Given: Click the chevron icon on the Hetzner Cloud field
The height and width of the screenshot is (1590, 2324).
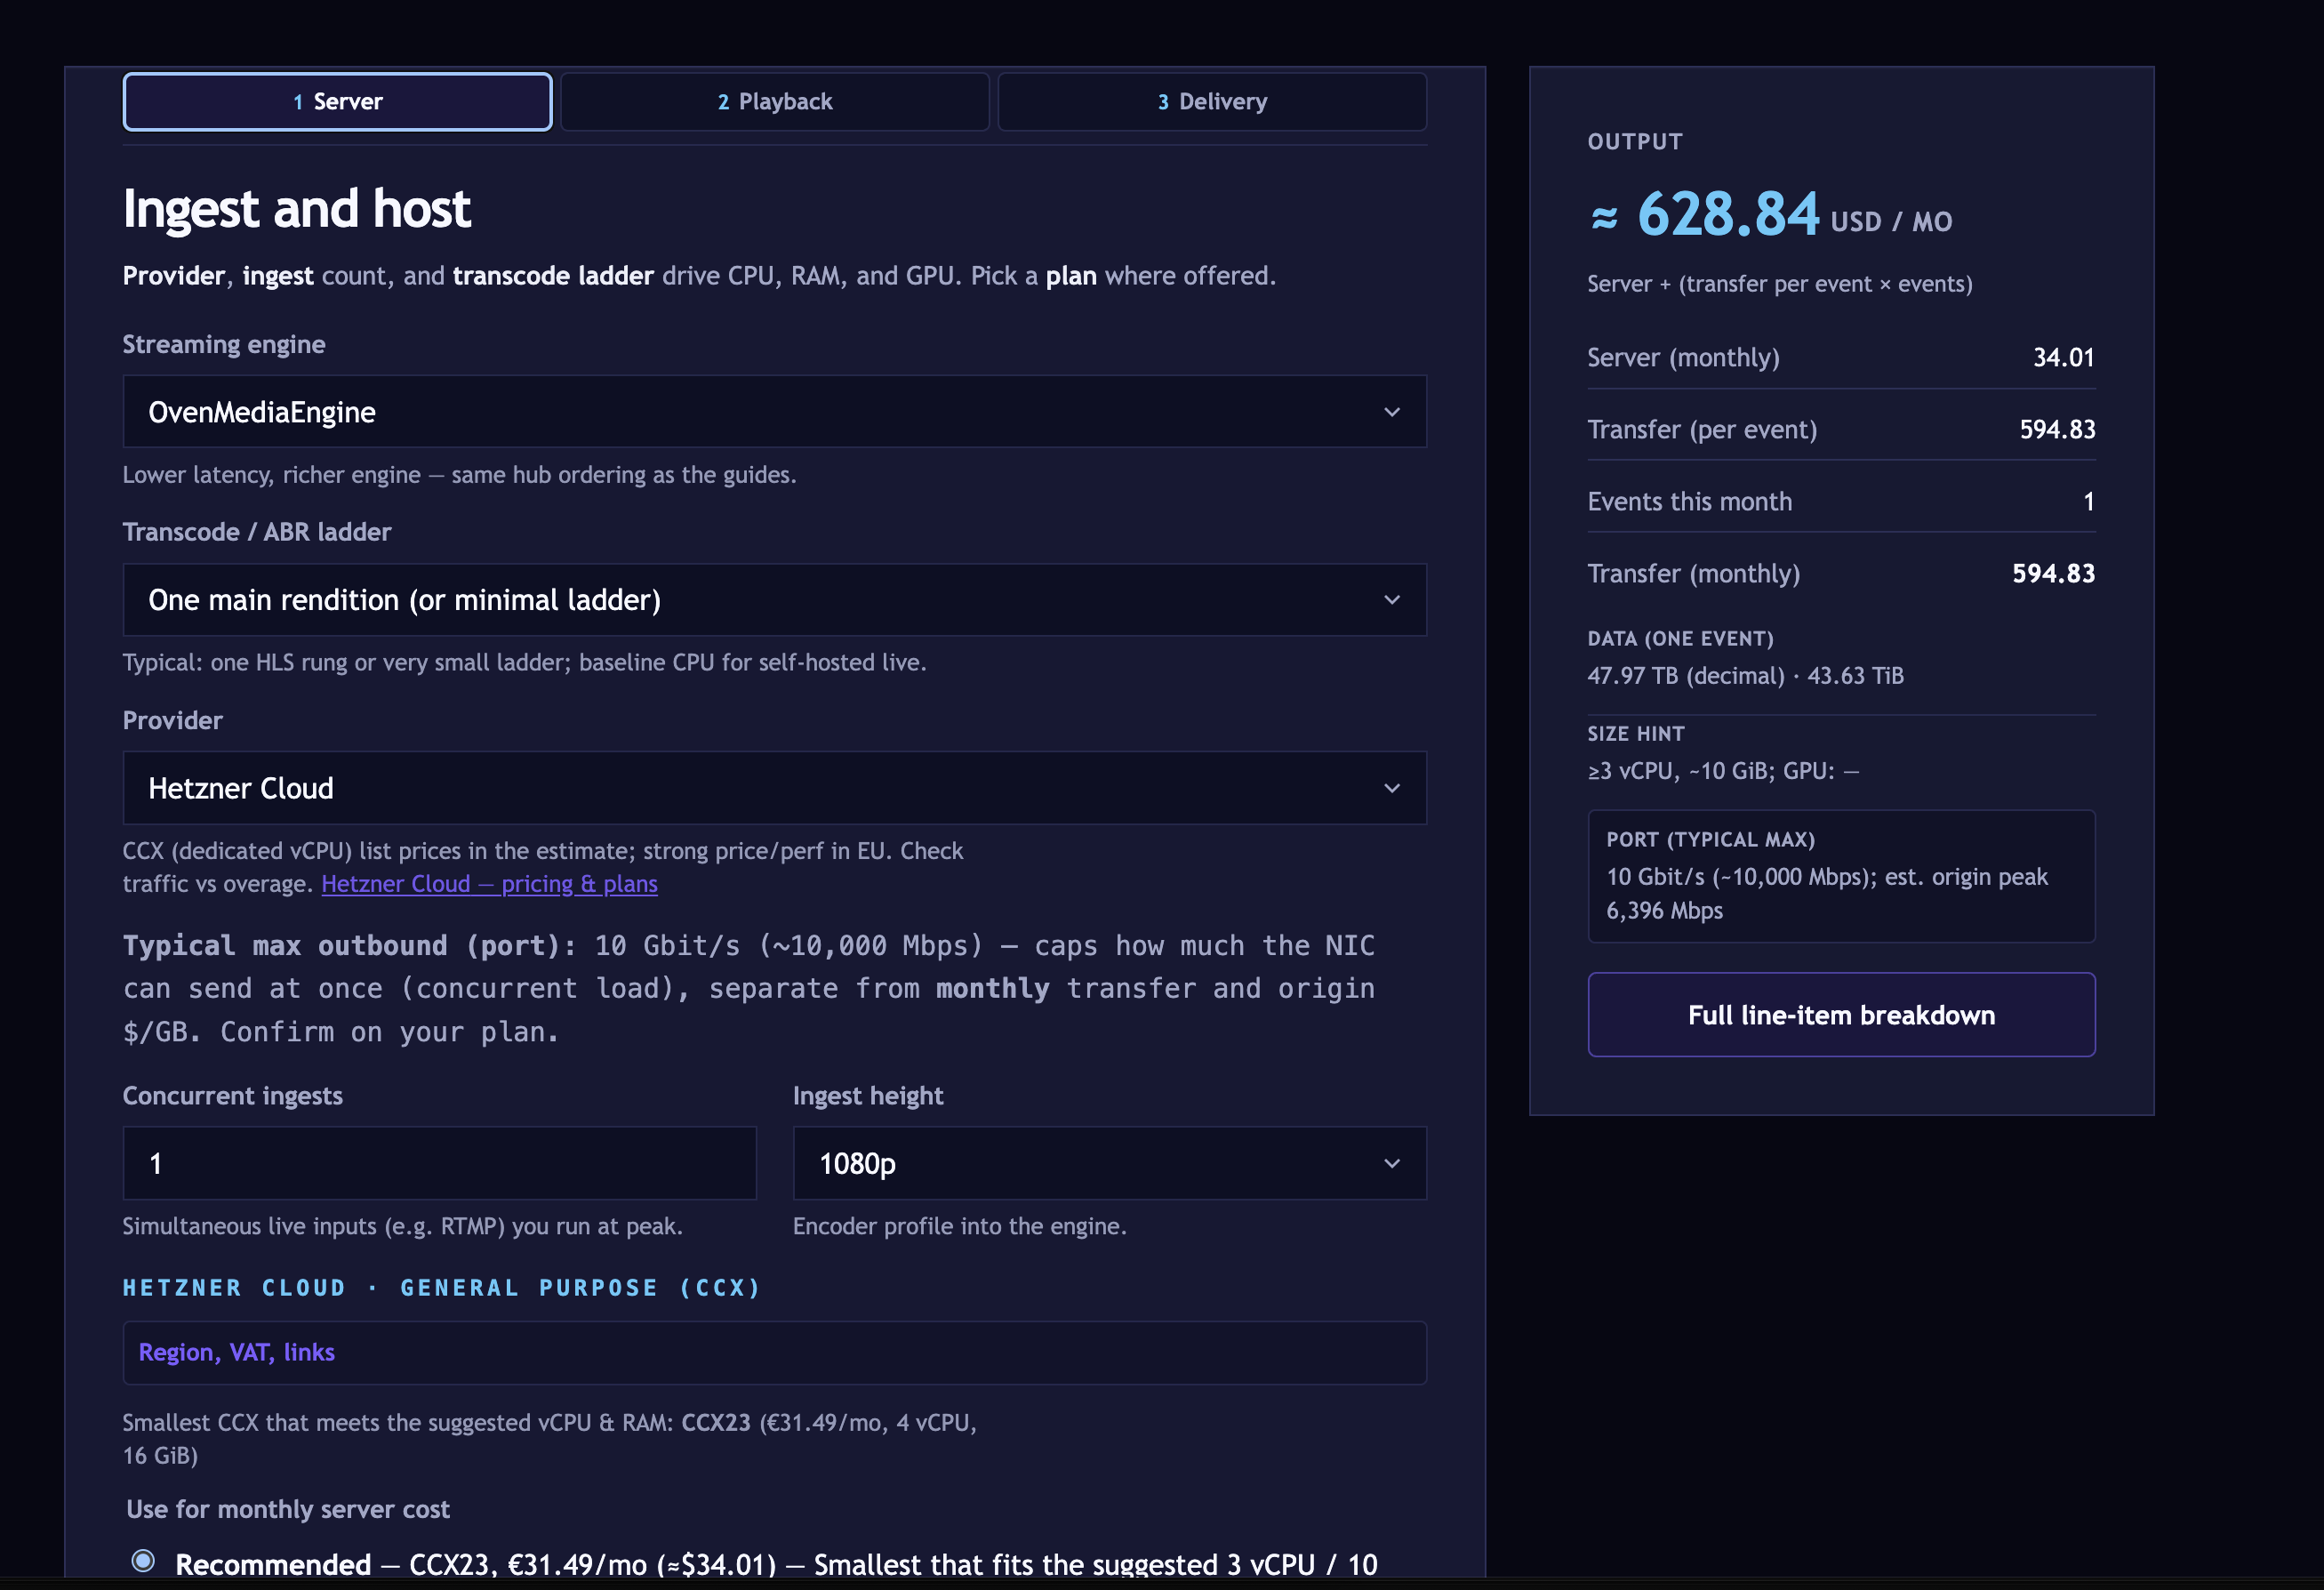Looking at the screenshot, I should point(1392,788).
